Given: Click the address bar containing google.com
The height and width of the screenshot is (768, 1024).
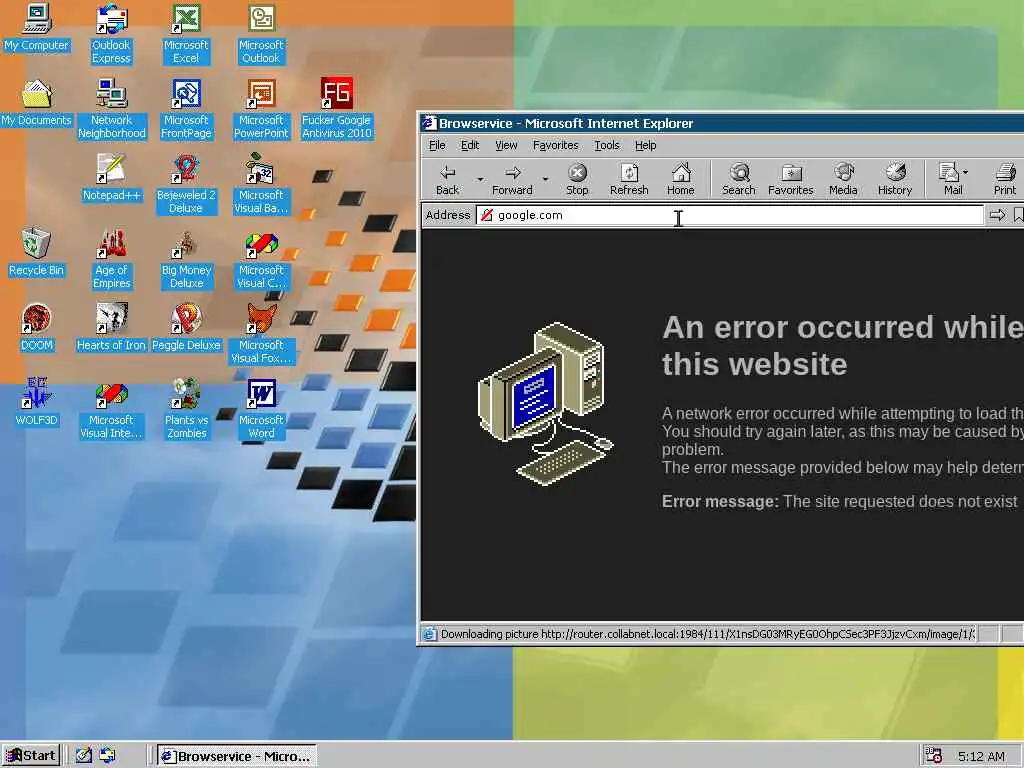Looking at the screenshot, I should (730, 215).
